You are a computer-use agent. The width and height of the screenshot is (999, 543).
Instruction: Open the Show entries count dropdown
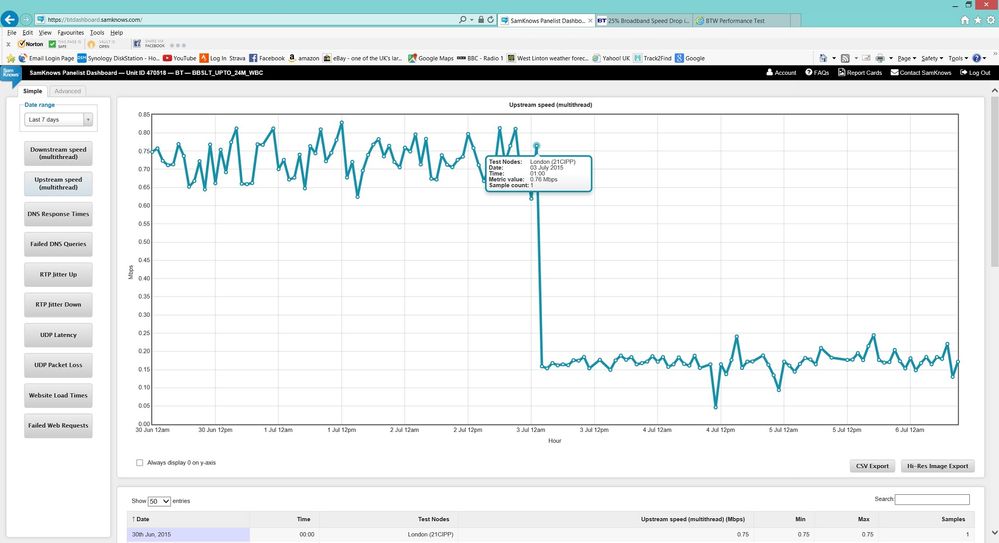click(x=159, y=501)
